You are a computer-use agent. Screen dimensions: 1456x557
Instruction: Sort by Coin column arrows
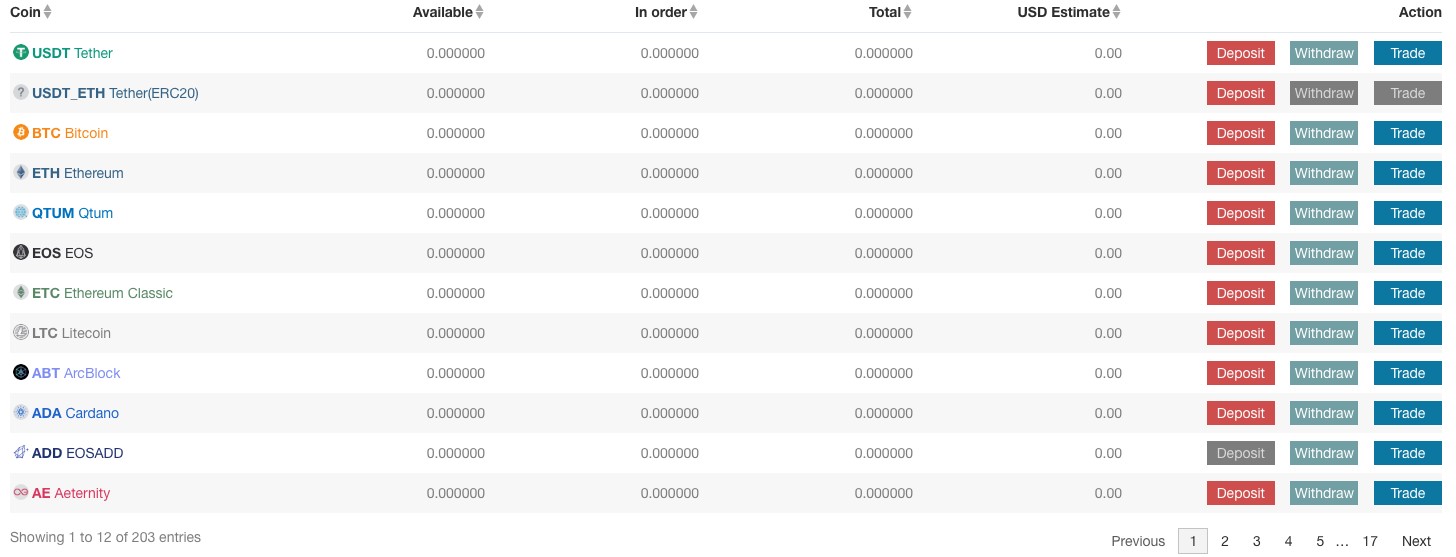[x=48, y=12]
